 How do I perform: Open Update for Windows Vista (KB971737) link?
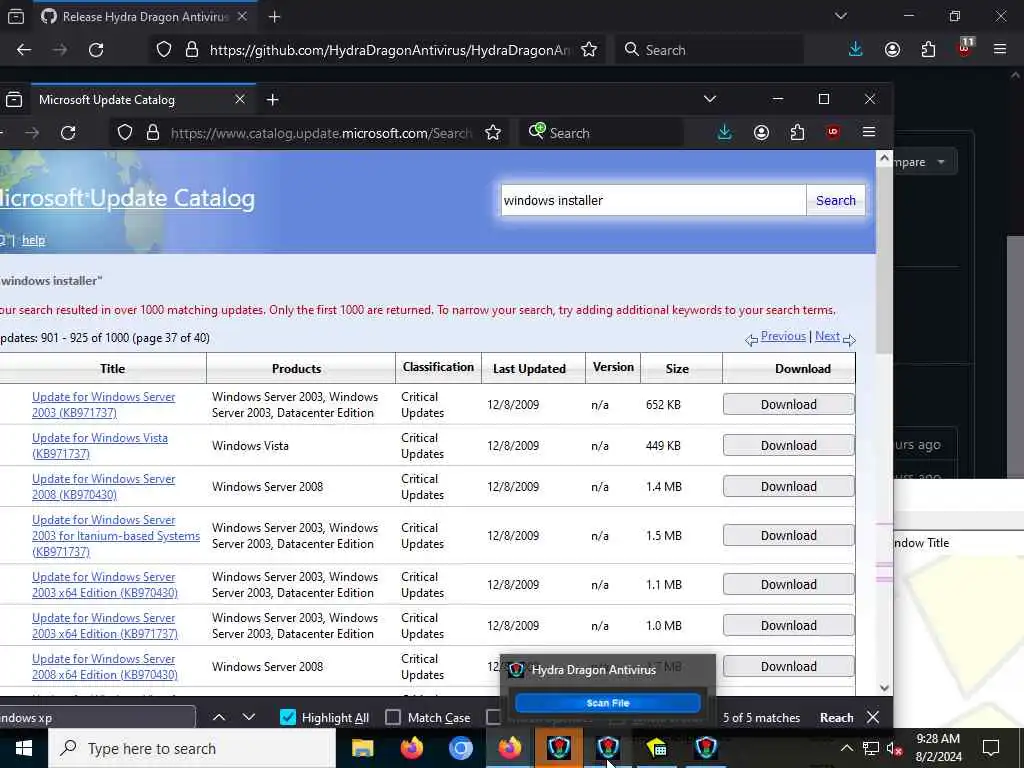click(100, 445)
